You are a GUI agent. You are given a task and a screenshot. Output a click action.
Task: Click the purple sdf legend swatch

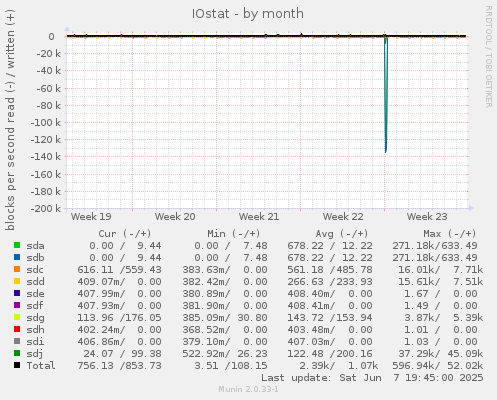(x=17, y=305)
